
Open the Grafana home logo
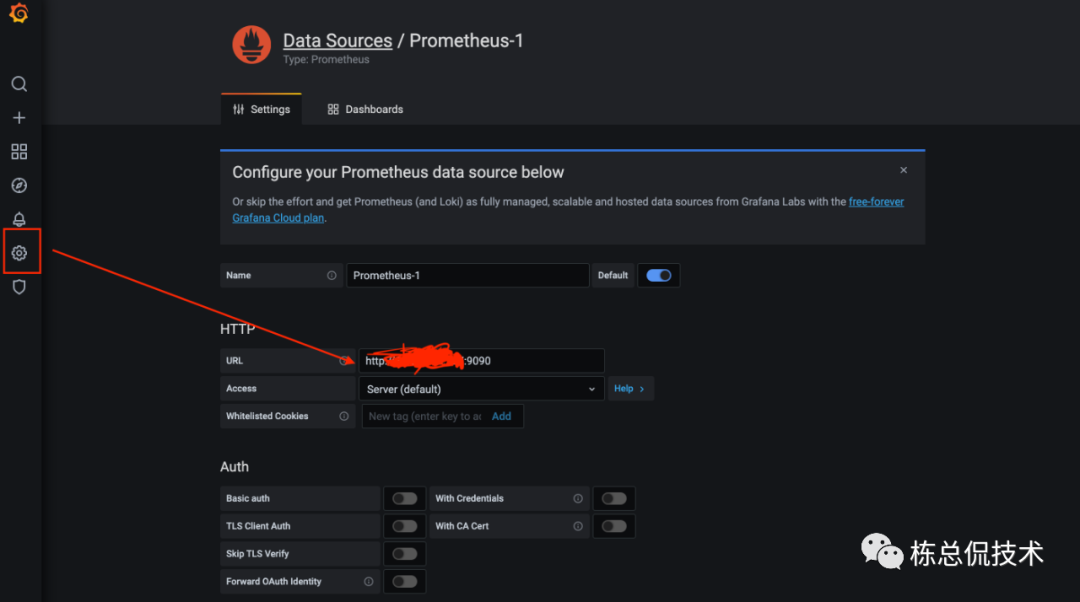coord(19,13)
